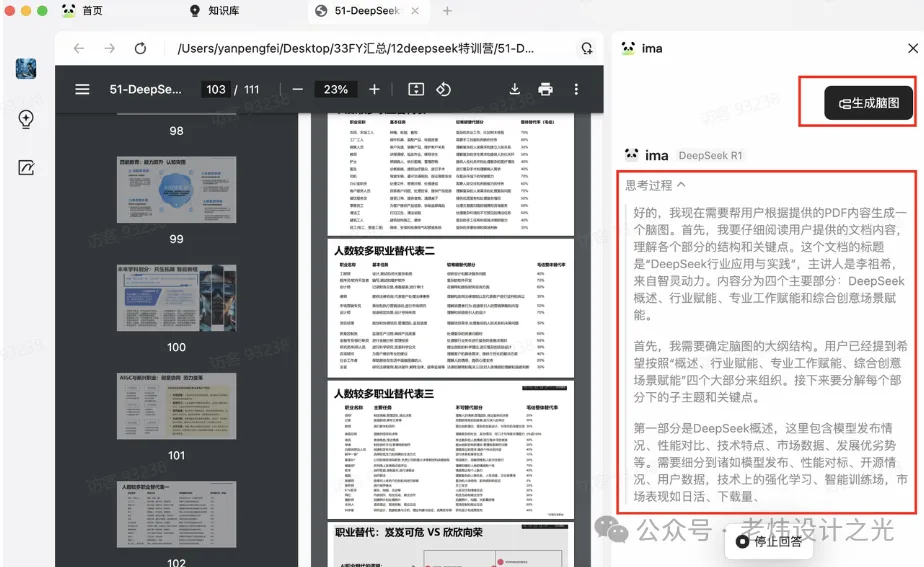The image size is (924, 567).
Task: Reload the page
Action: (x=140, y=48)
